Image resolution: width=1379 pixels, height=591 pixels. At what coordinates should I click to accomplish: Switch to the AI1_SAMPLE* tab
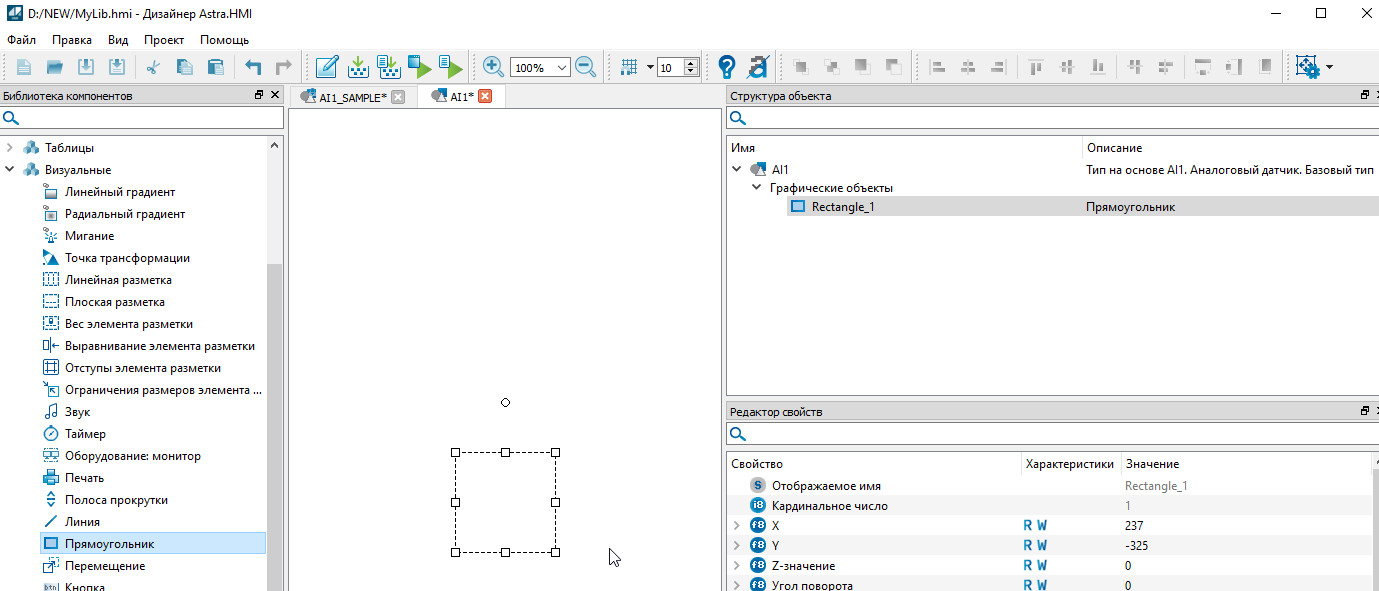click(x=352, y=97)
